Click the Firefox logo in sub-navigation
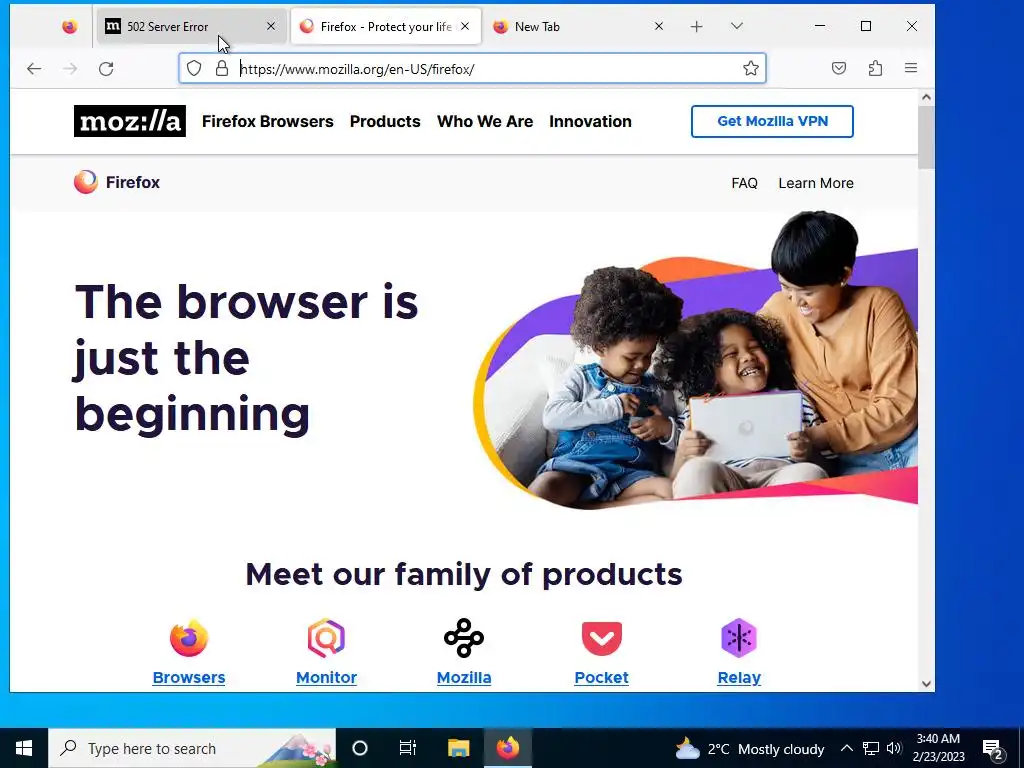The height and width of the screenshot is (768, 1024). click(x=117, y=182)
